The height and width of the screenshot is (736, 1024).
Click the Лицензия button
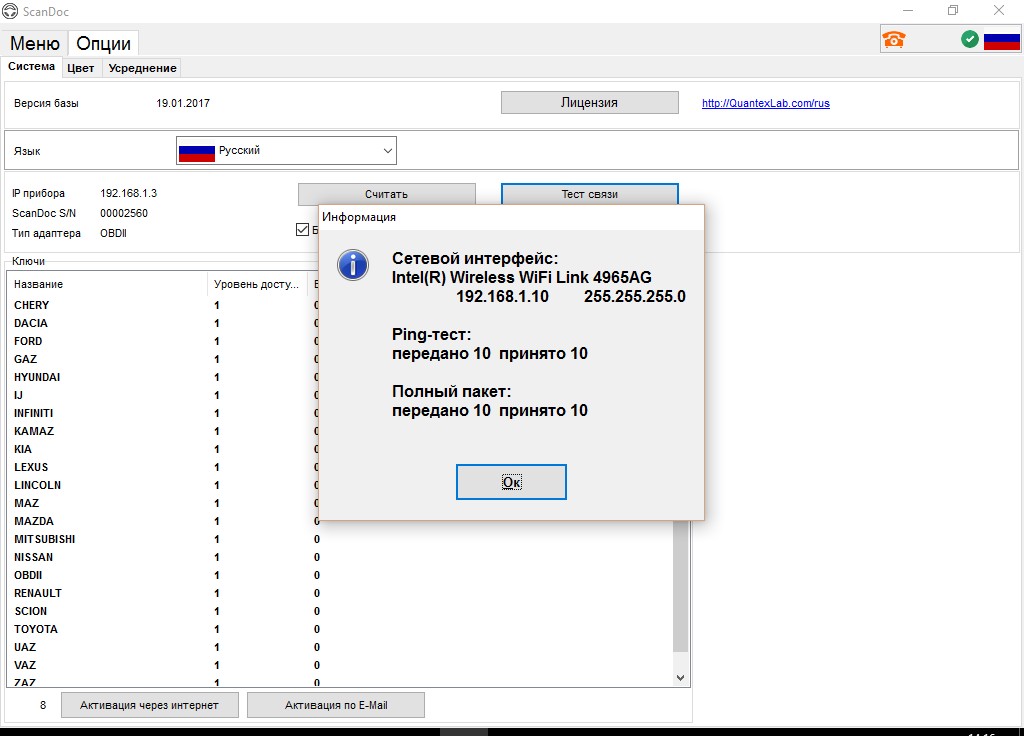point(590,103)
